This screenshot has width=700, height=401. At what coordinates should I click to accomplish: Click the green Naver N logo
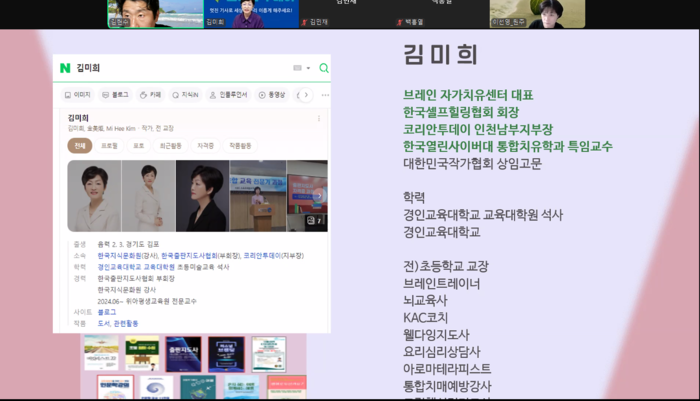click(x=65, y=68)
